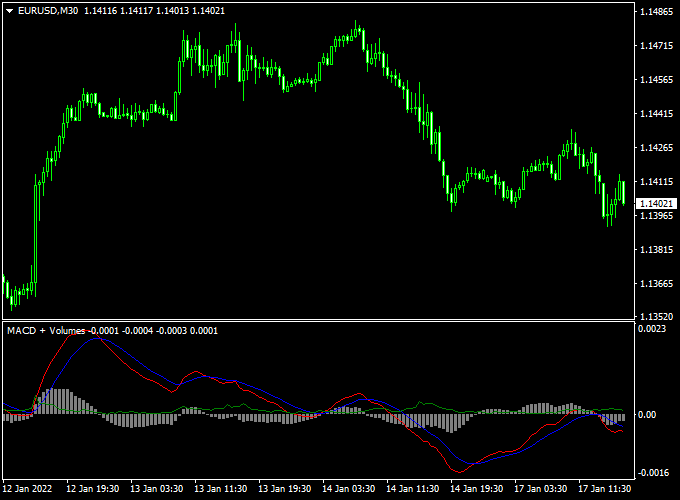Click price scale label 1.14715
Screen dimensions: 680x500
[657, 46]
